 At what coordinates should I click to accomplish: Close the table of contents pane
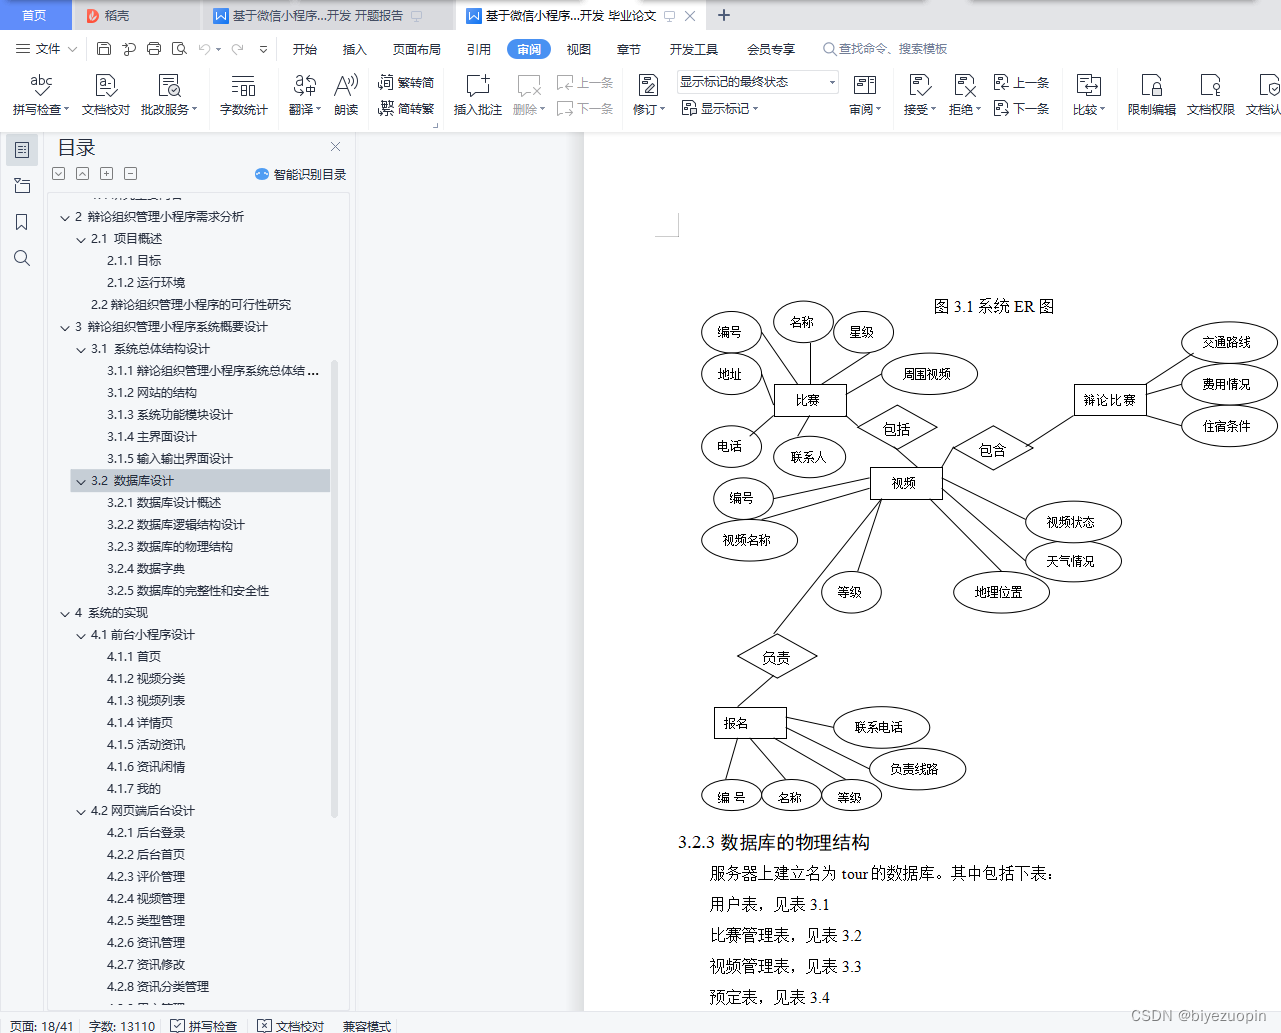point(335,146)
